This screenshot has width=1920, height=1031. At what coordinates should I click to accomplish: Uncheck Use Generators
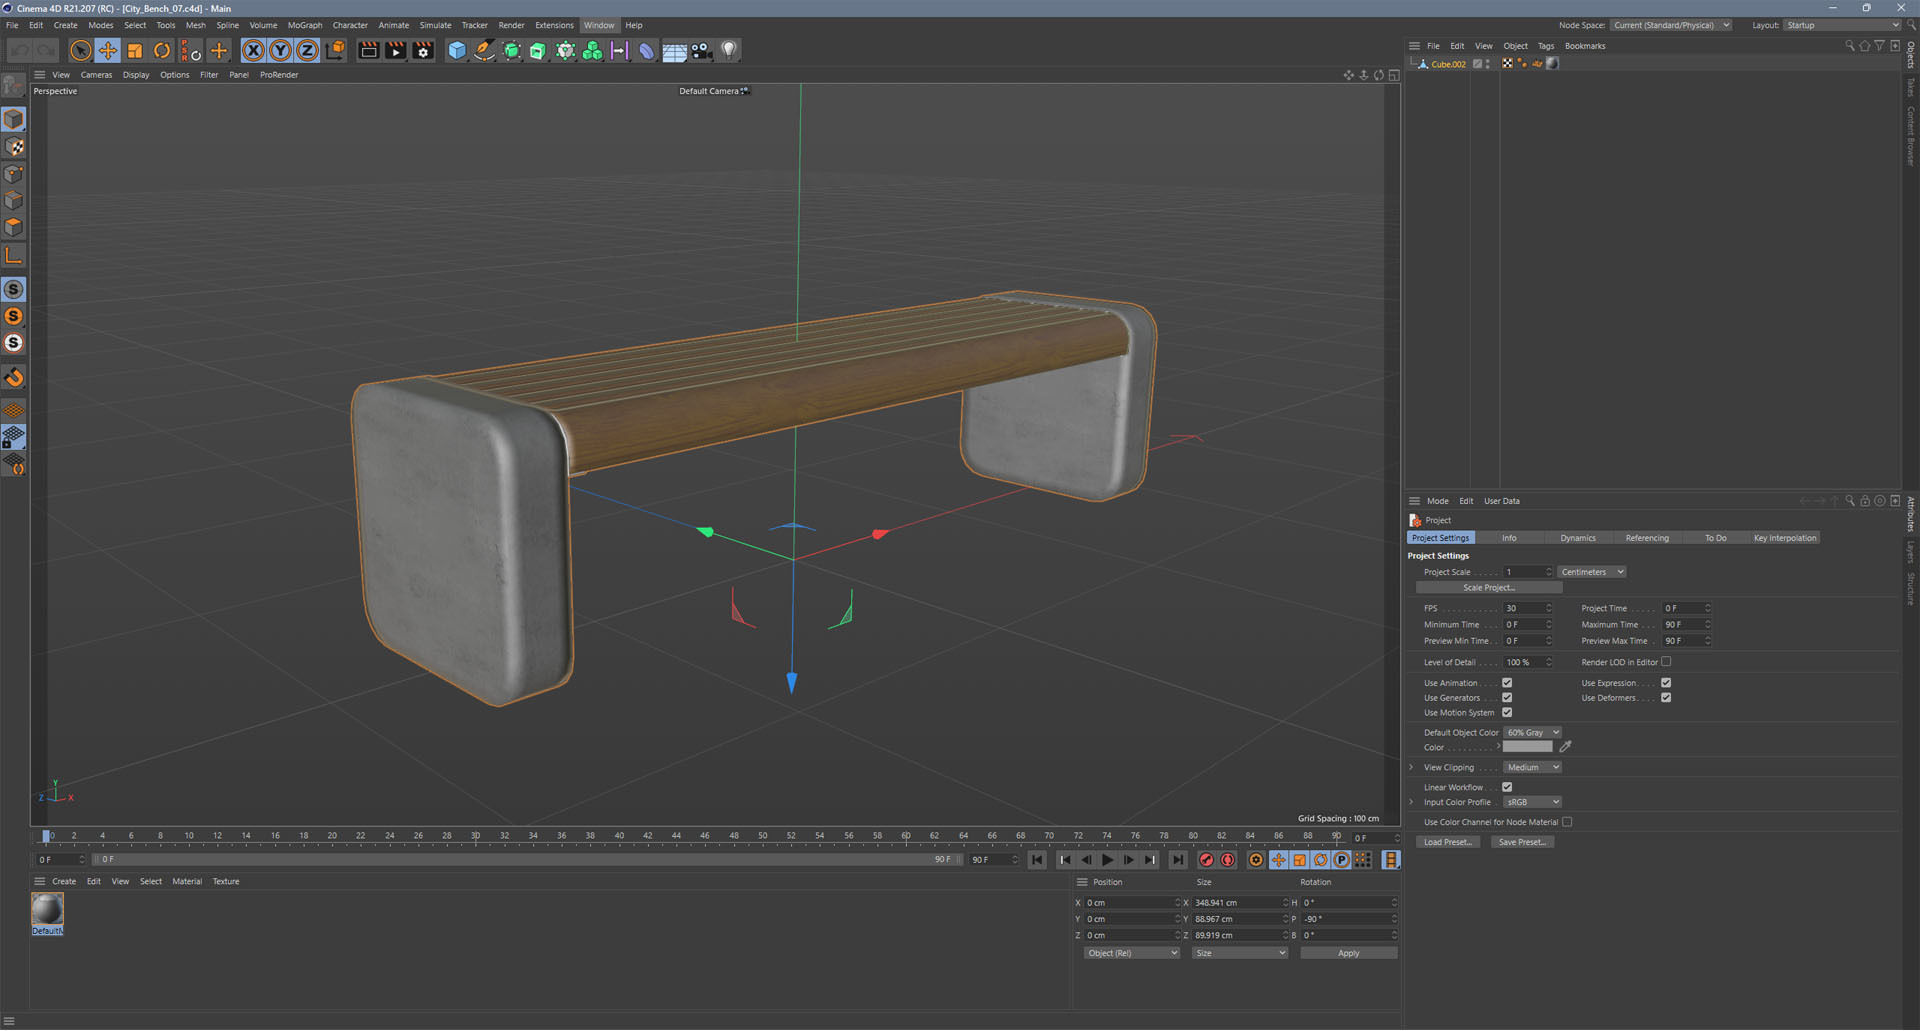click(1507, 698)
